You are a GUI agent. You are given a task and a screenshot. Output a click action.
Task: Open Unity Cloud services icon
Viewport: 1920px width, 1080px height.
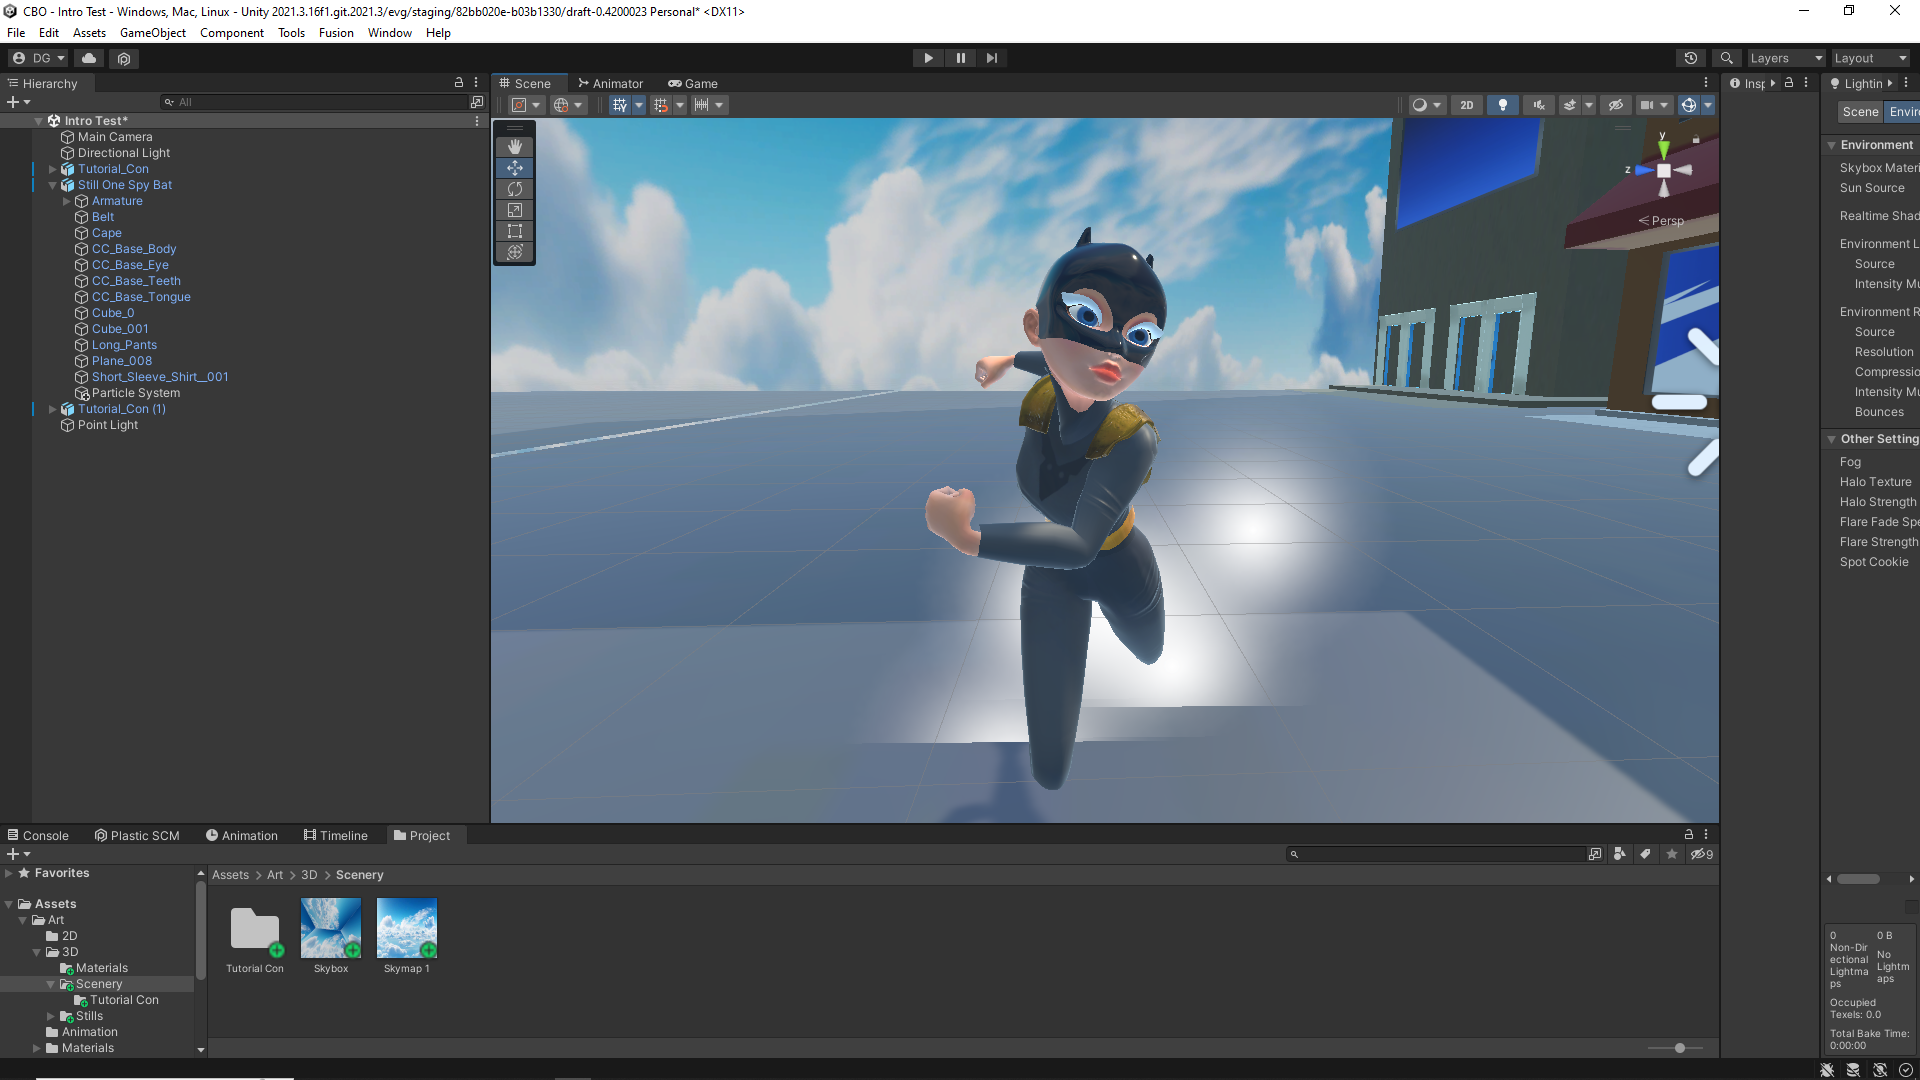pos(89,58)
